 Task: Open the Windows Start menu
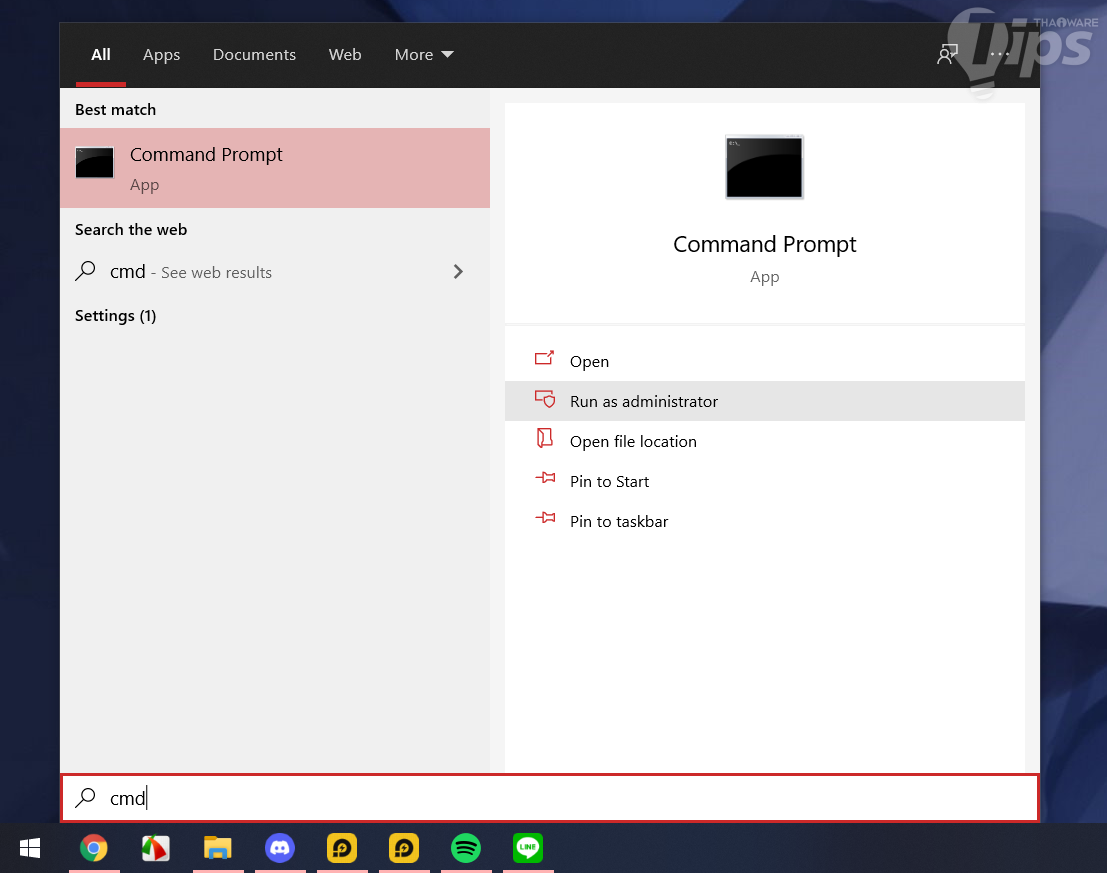[30, 848]
